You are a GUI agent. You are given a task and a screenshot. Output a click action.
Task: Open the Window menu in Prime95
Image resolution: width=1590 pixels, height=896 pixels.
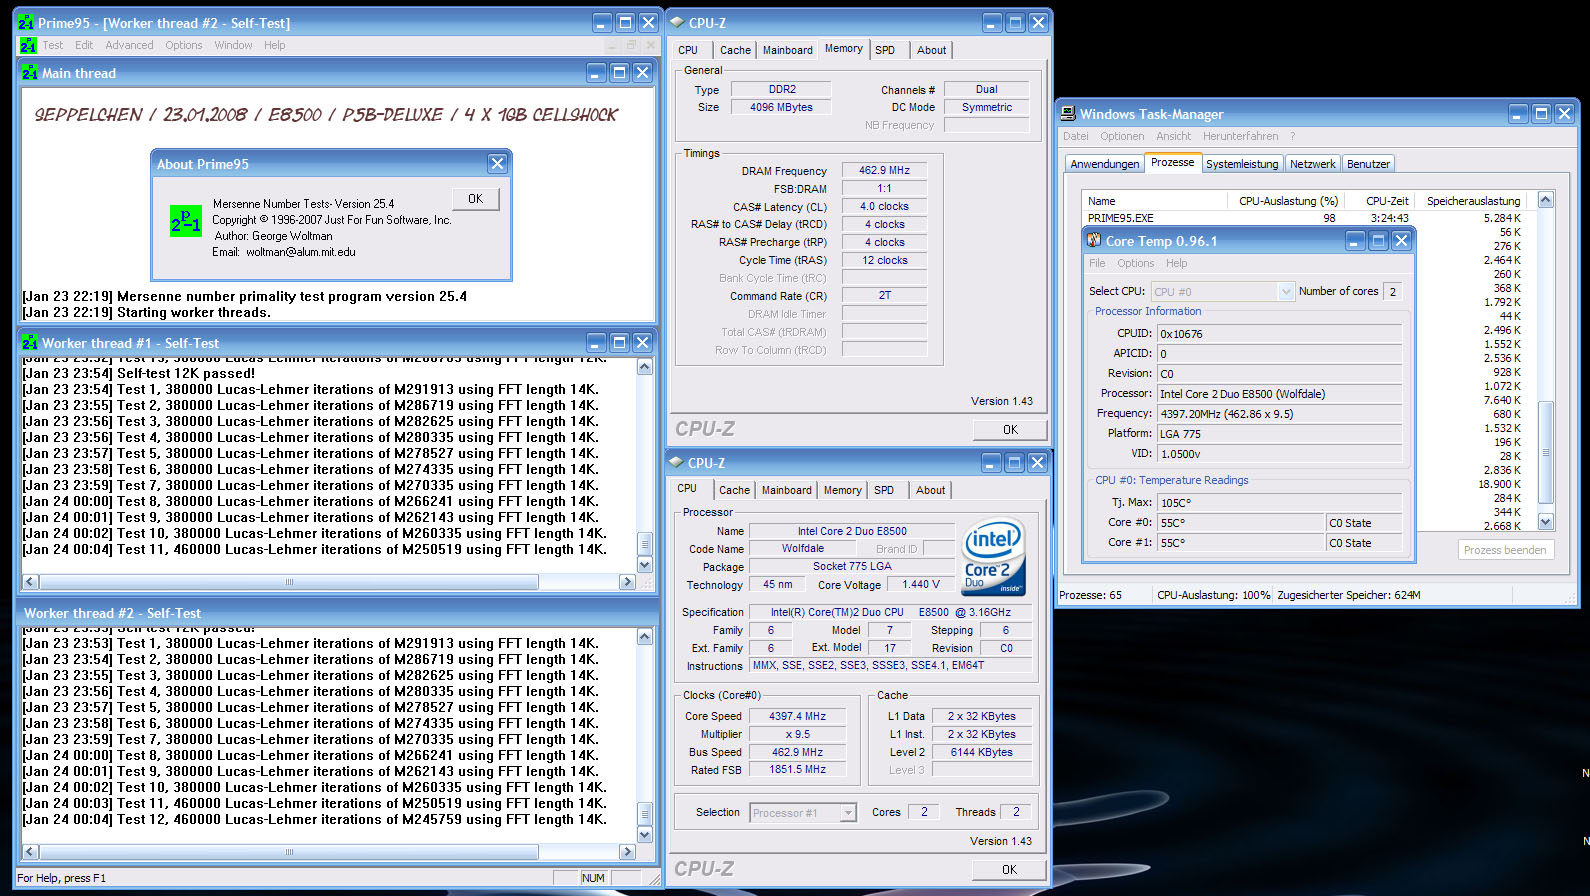pyautogui.click(x=233, y=45)
